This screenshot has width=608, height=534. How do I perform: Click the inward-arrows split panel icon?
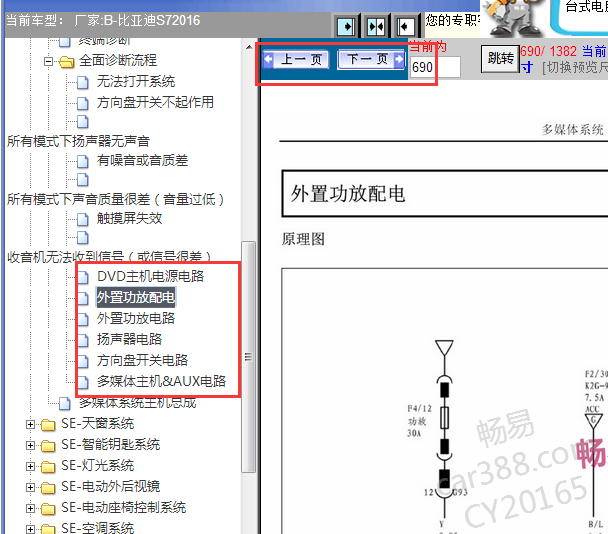(375, 27)
